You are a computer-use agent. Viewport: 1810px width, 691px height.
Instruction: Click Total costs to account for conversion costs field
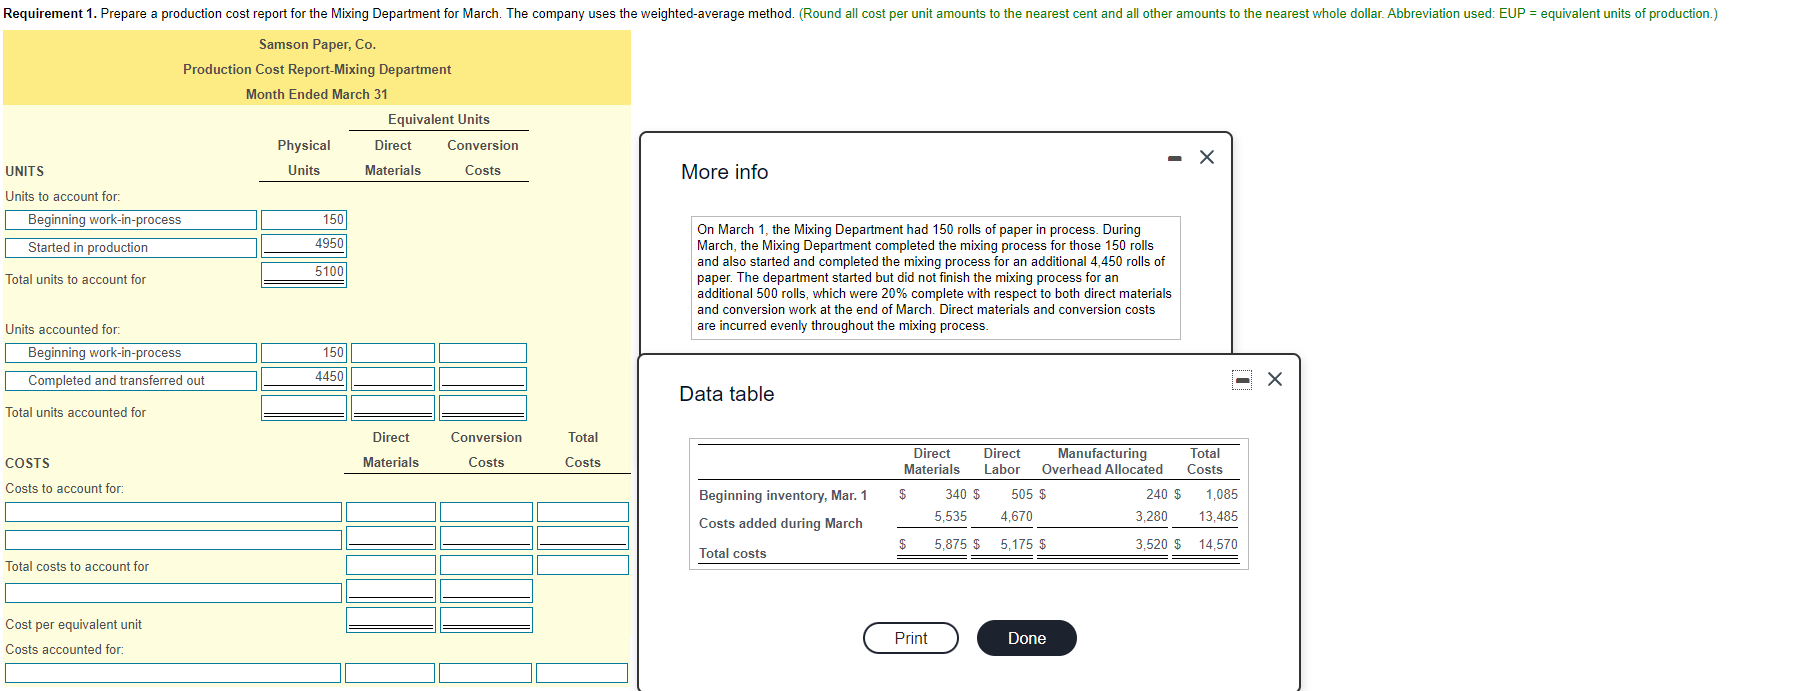tap(486, 565)
